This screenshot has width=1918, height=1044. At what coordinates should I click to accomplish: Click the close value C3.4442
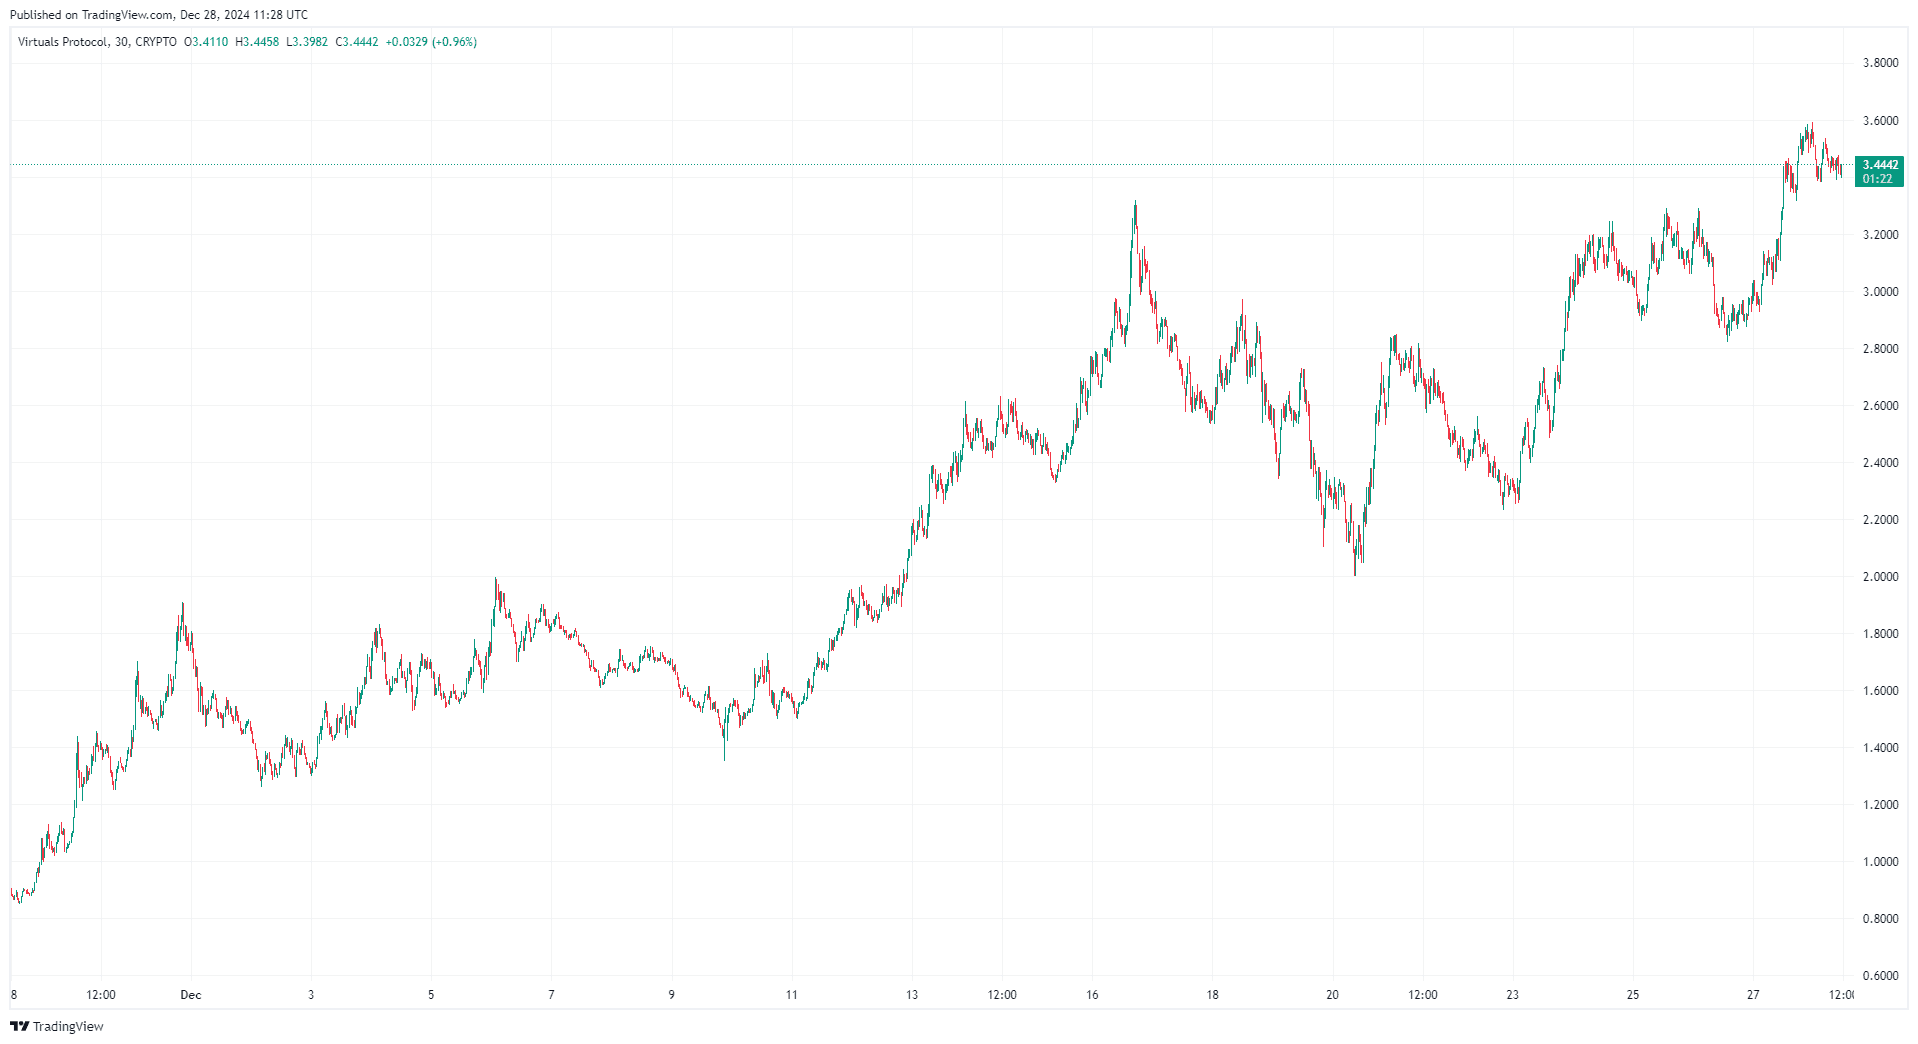[x=357, y=42]
